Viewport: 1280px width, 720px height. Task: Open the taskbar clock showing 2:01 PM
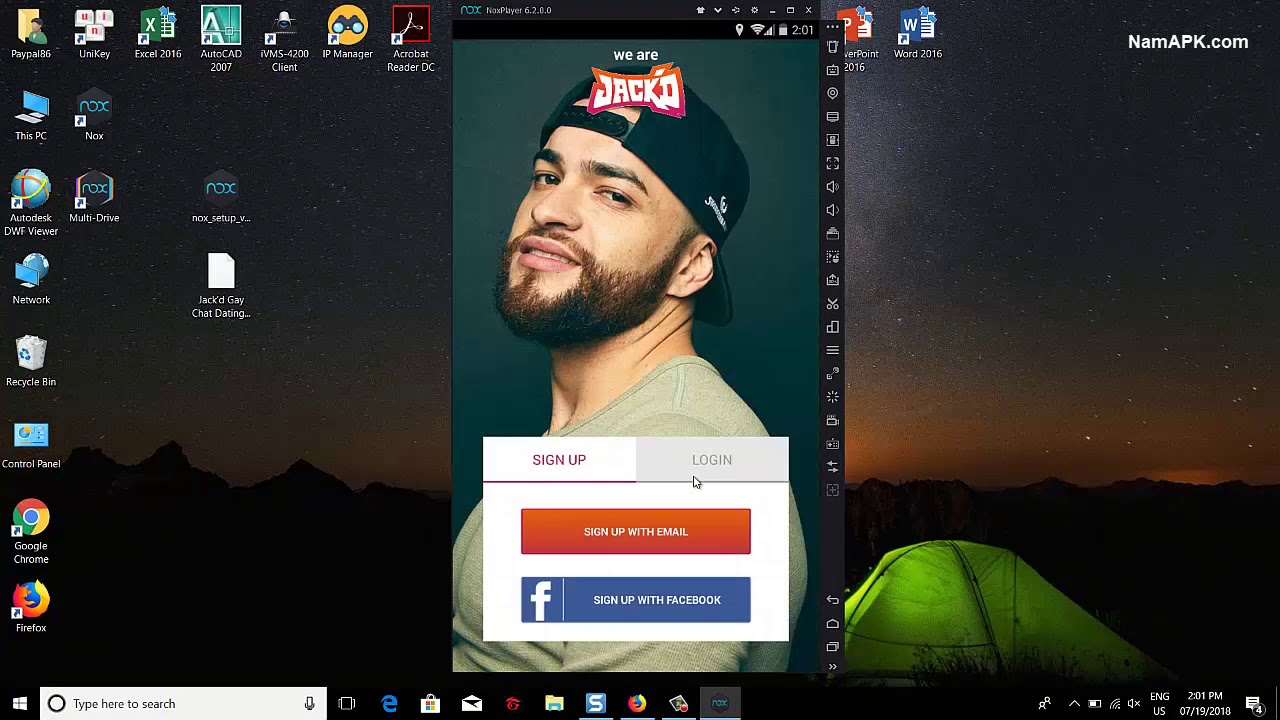pyautogui.click(x=1205, y=704)
